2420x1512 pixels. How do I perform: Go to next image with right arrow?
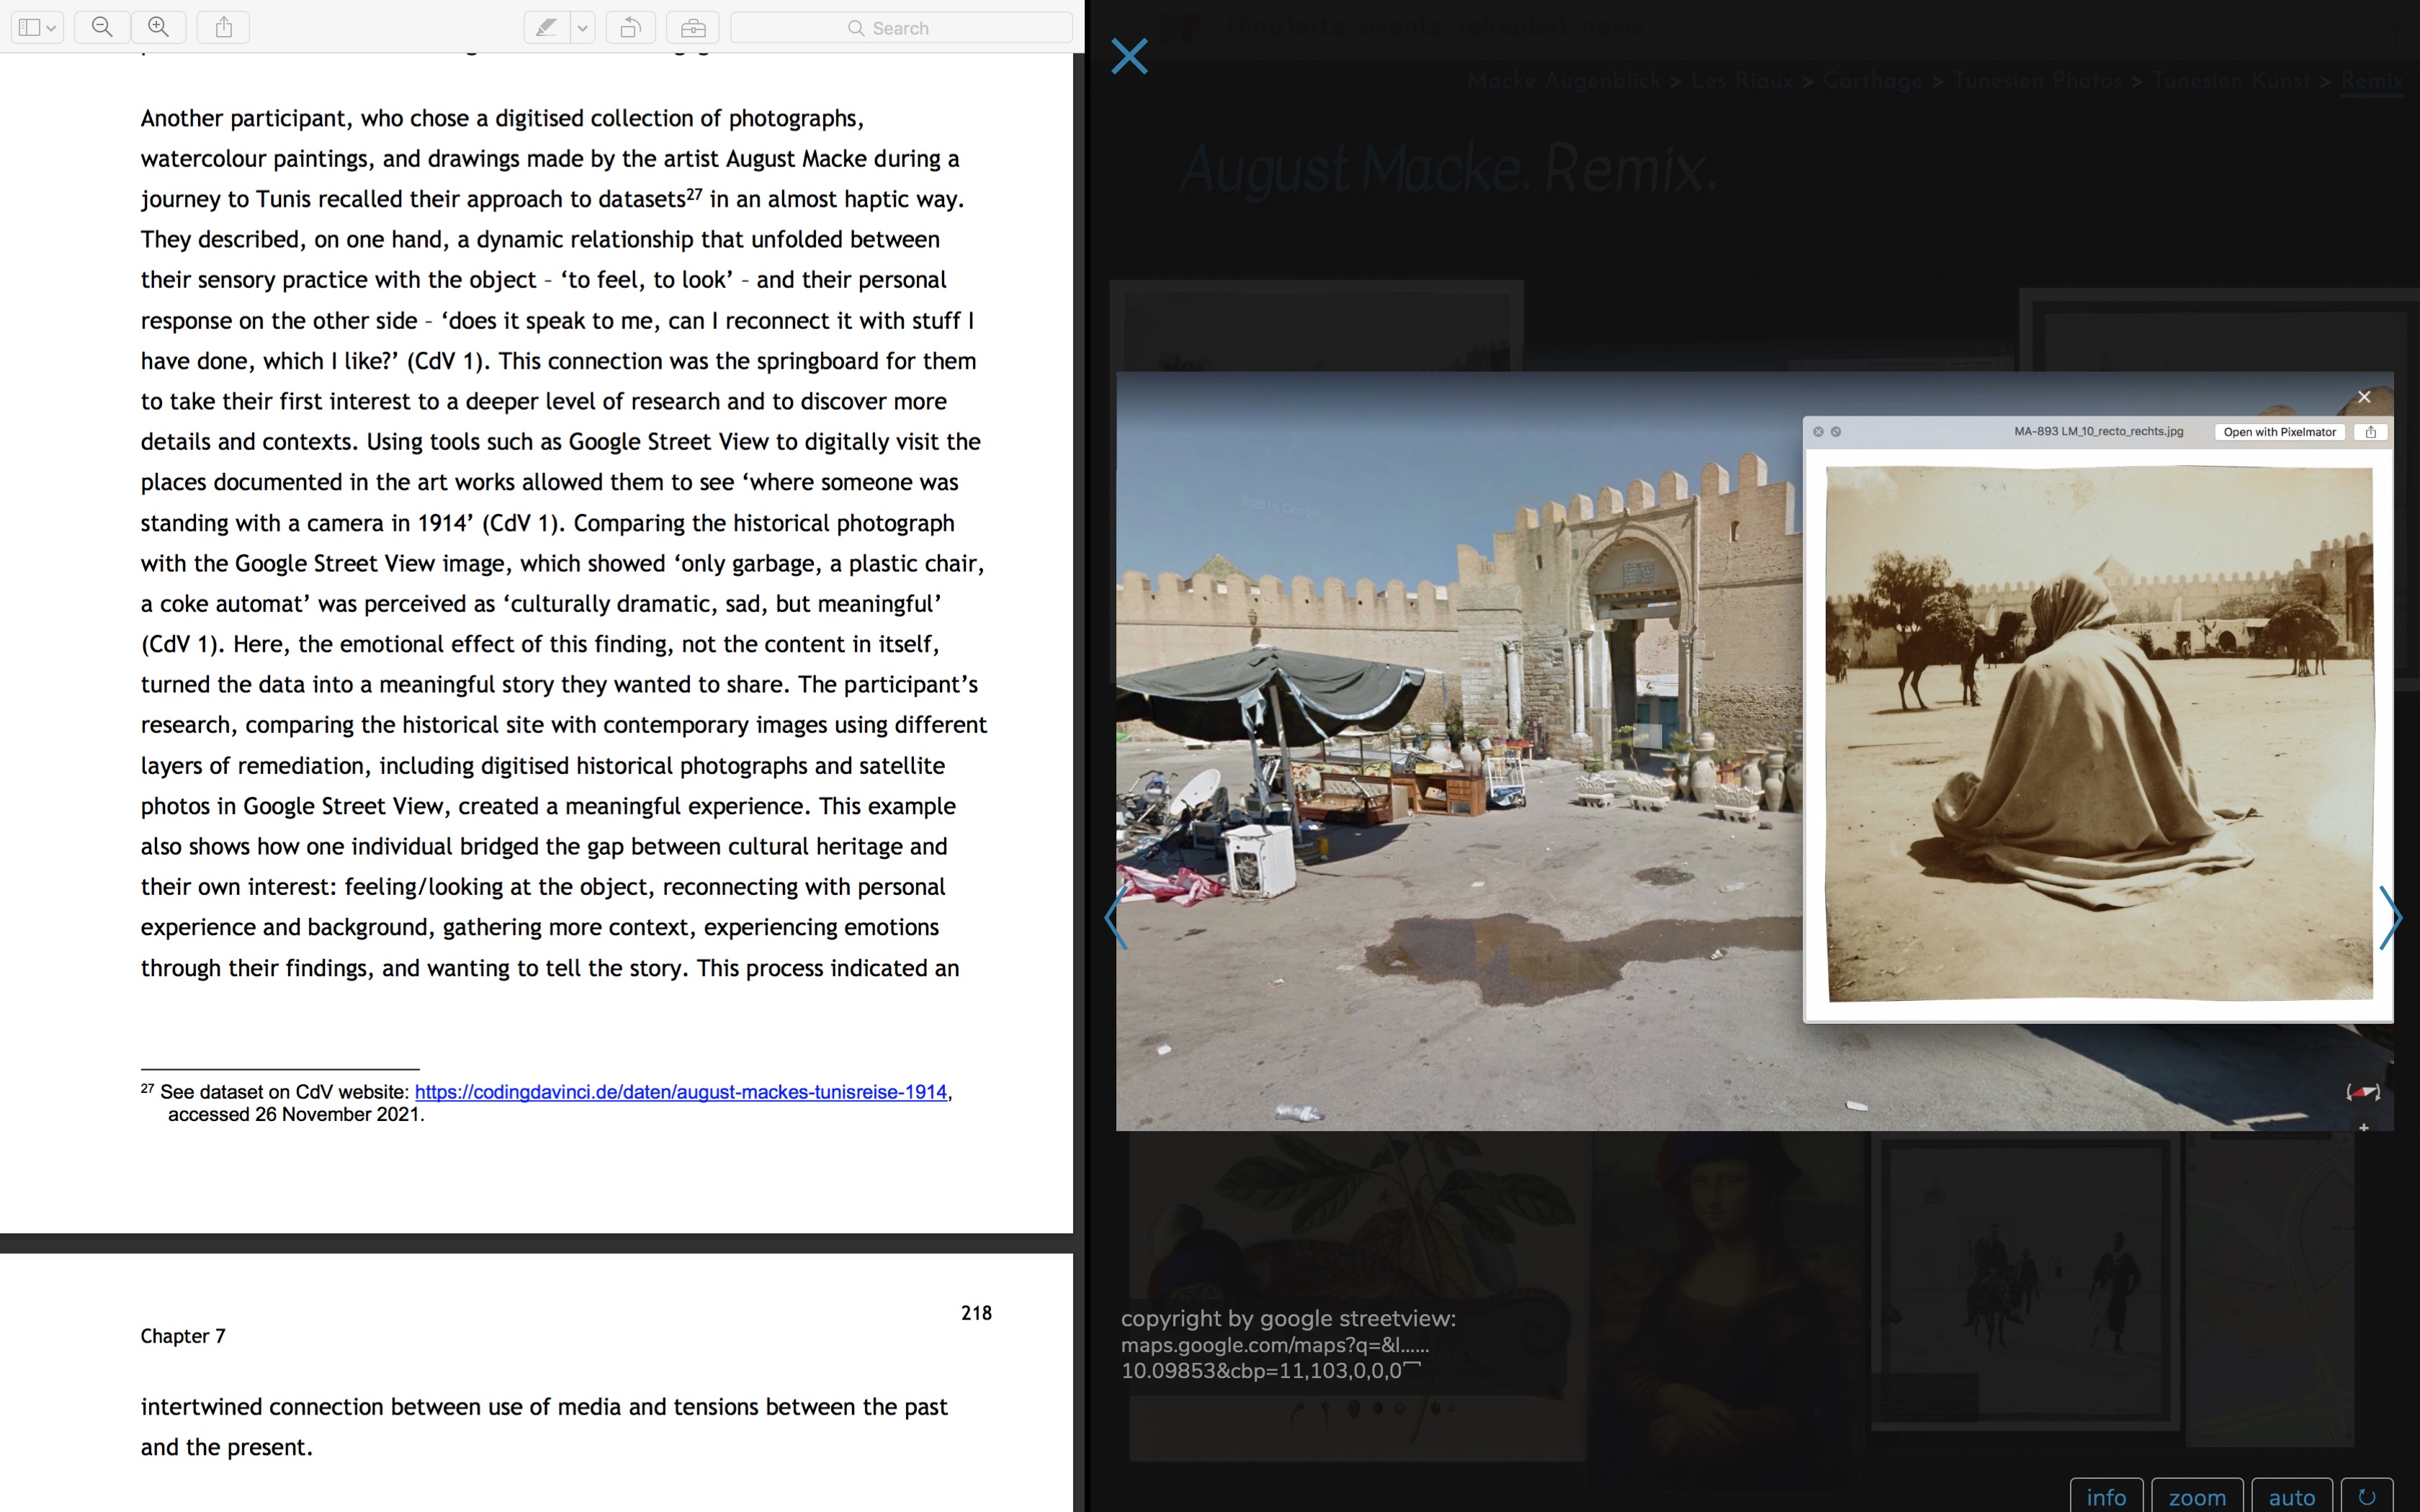click(2390, 917)
